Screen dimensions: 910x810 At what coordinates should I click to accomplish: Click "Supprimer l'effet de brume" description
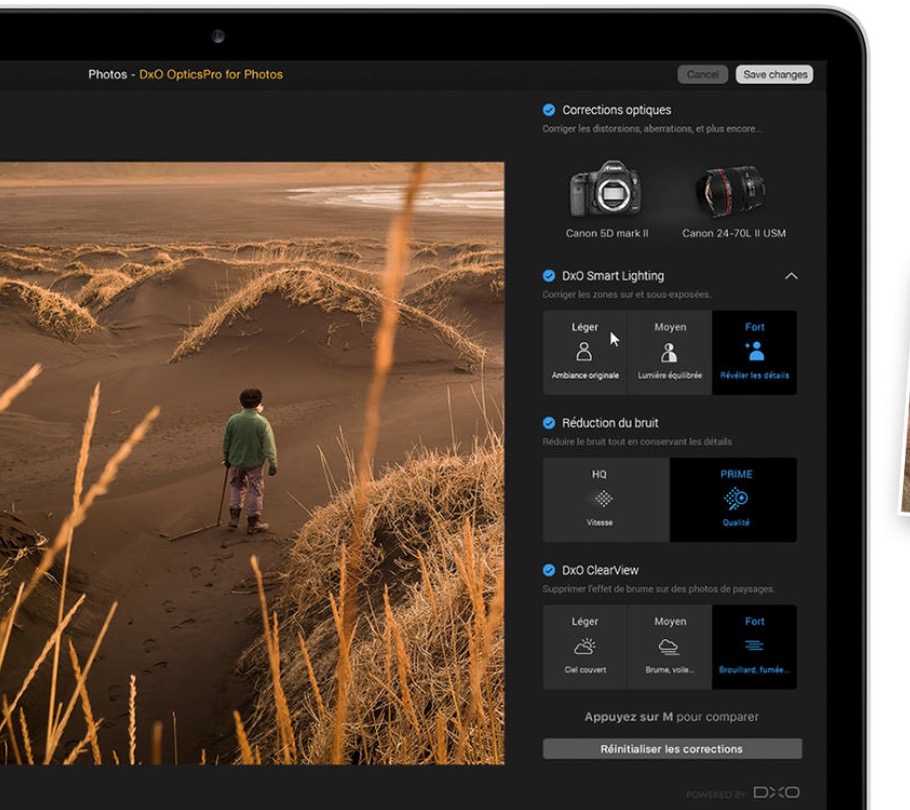[658, 590]
